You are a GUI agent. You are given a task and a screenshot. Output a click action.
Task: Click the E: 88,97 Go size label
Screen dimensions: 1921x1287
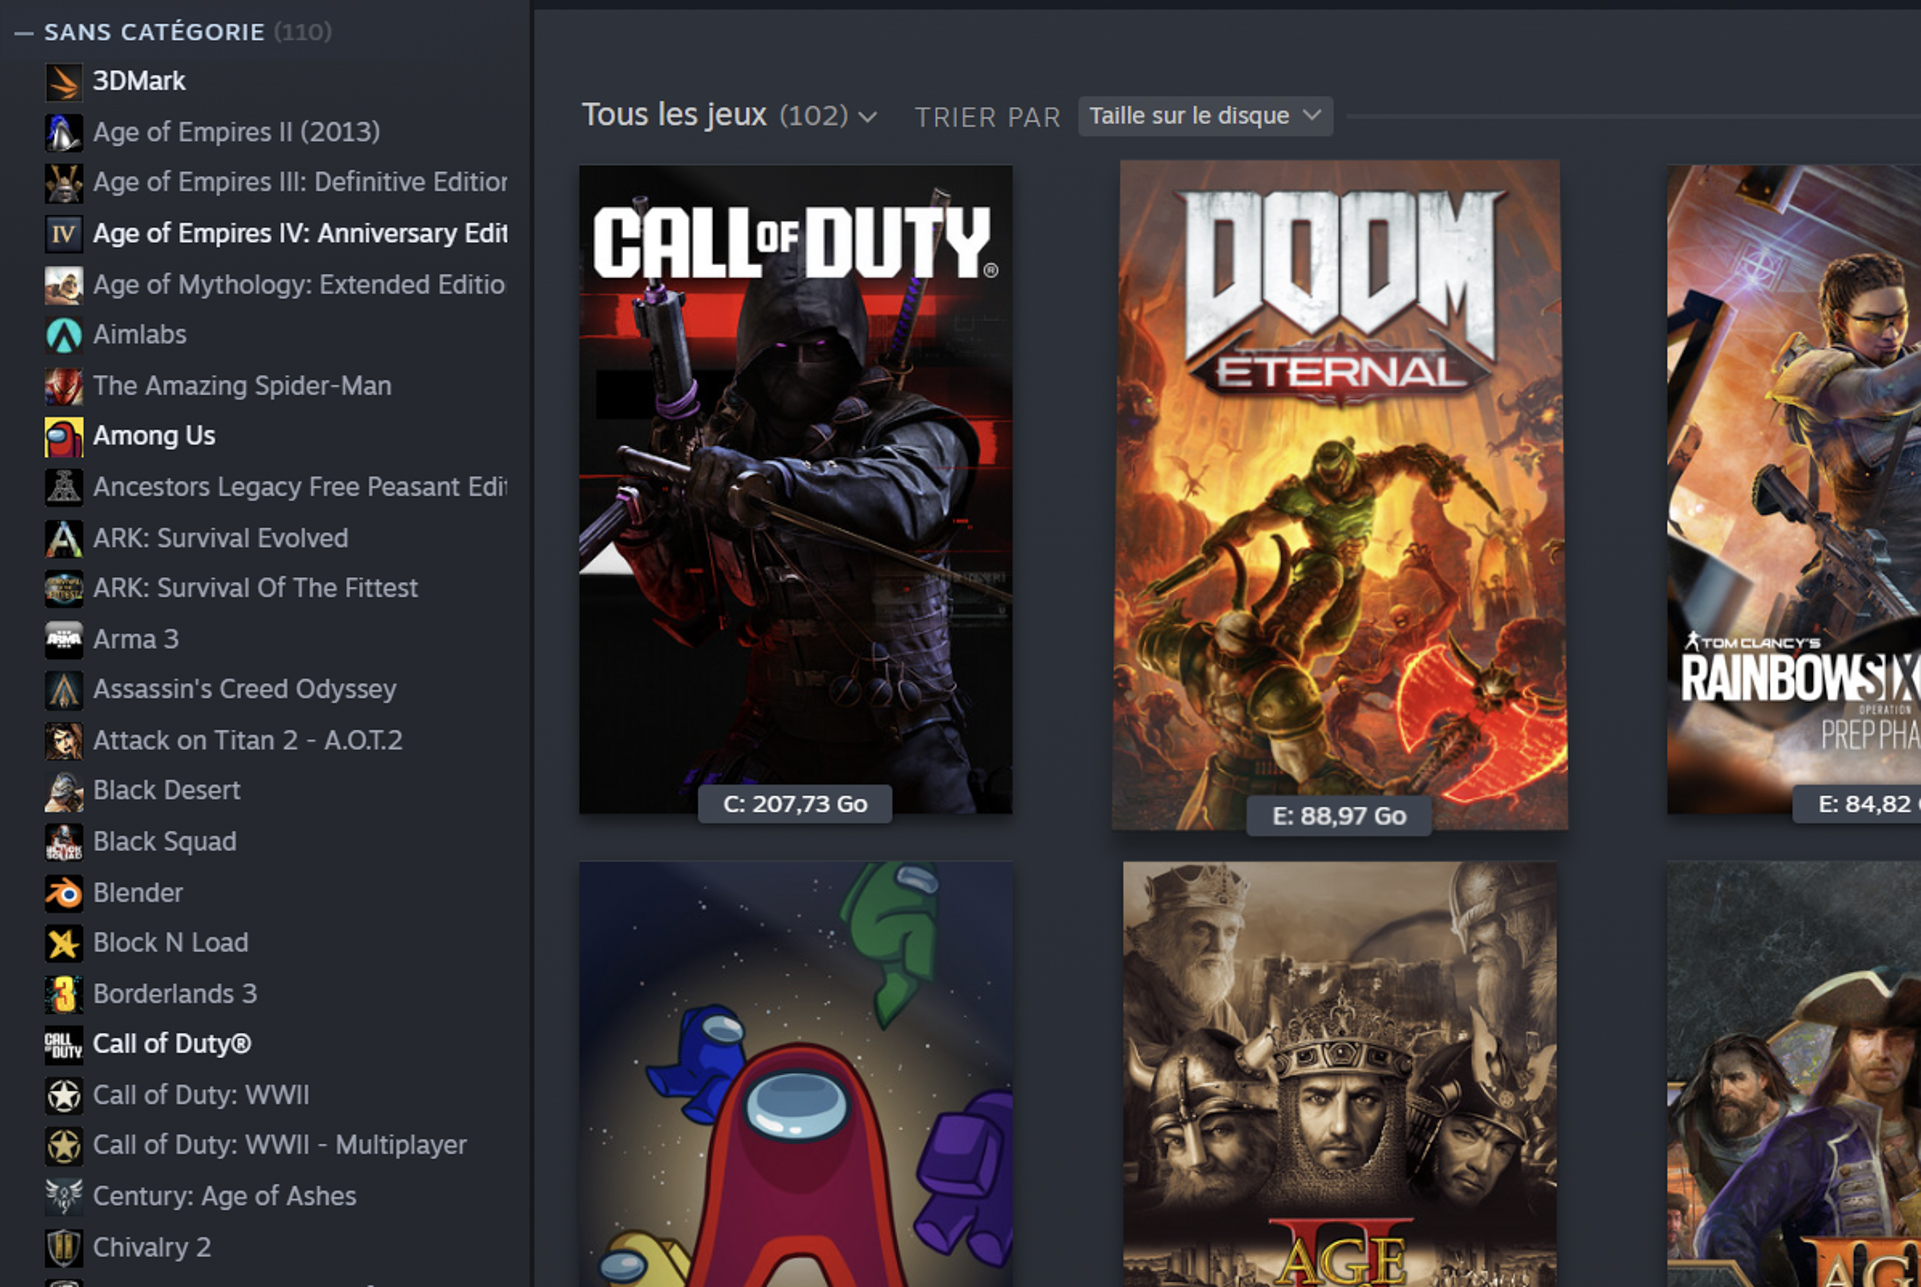coord(1339,816)
